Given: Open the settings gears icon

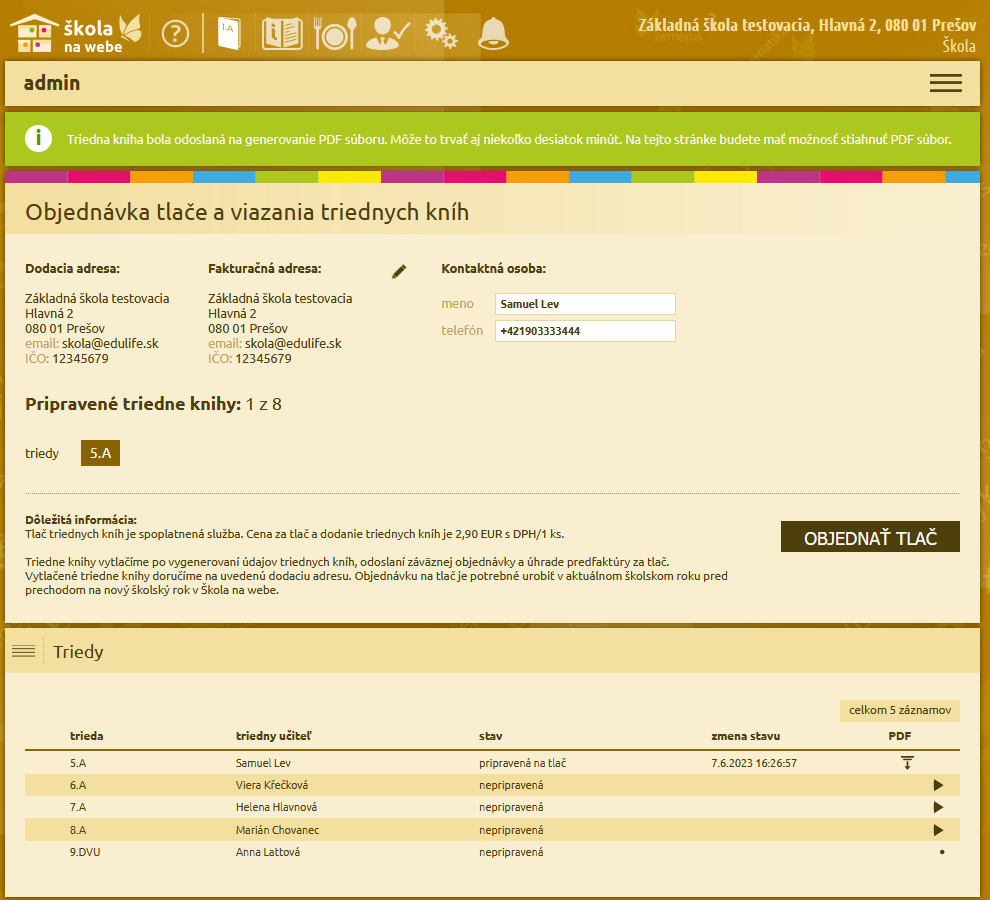Looking at the screenshot, I should coord(441,33).
